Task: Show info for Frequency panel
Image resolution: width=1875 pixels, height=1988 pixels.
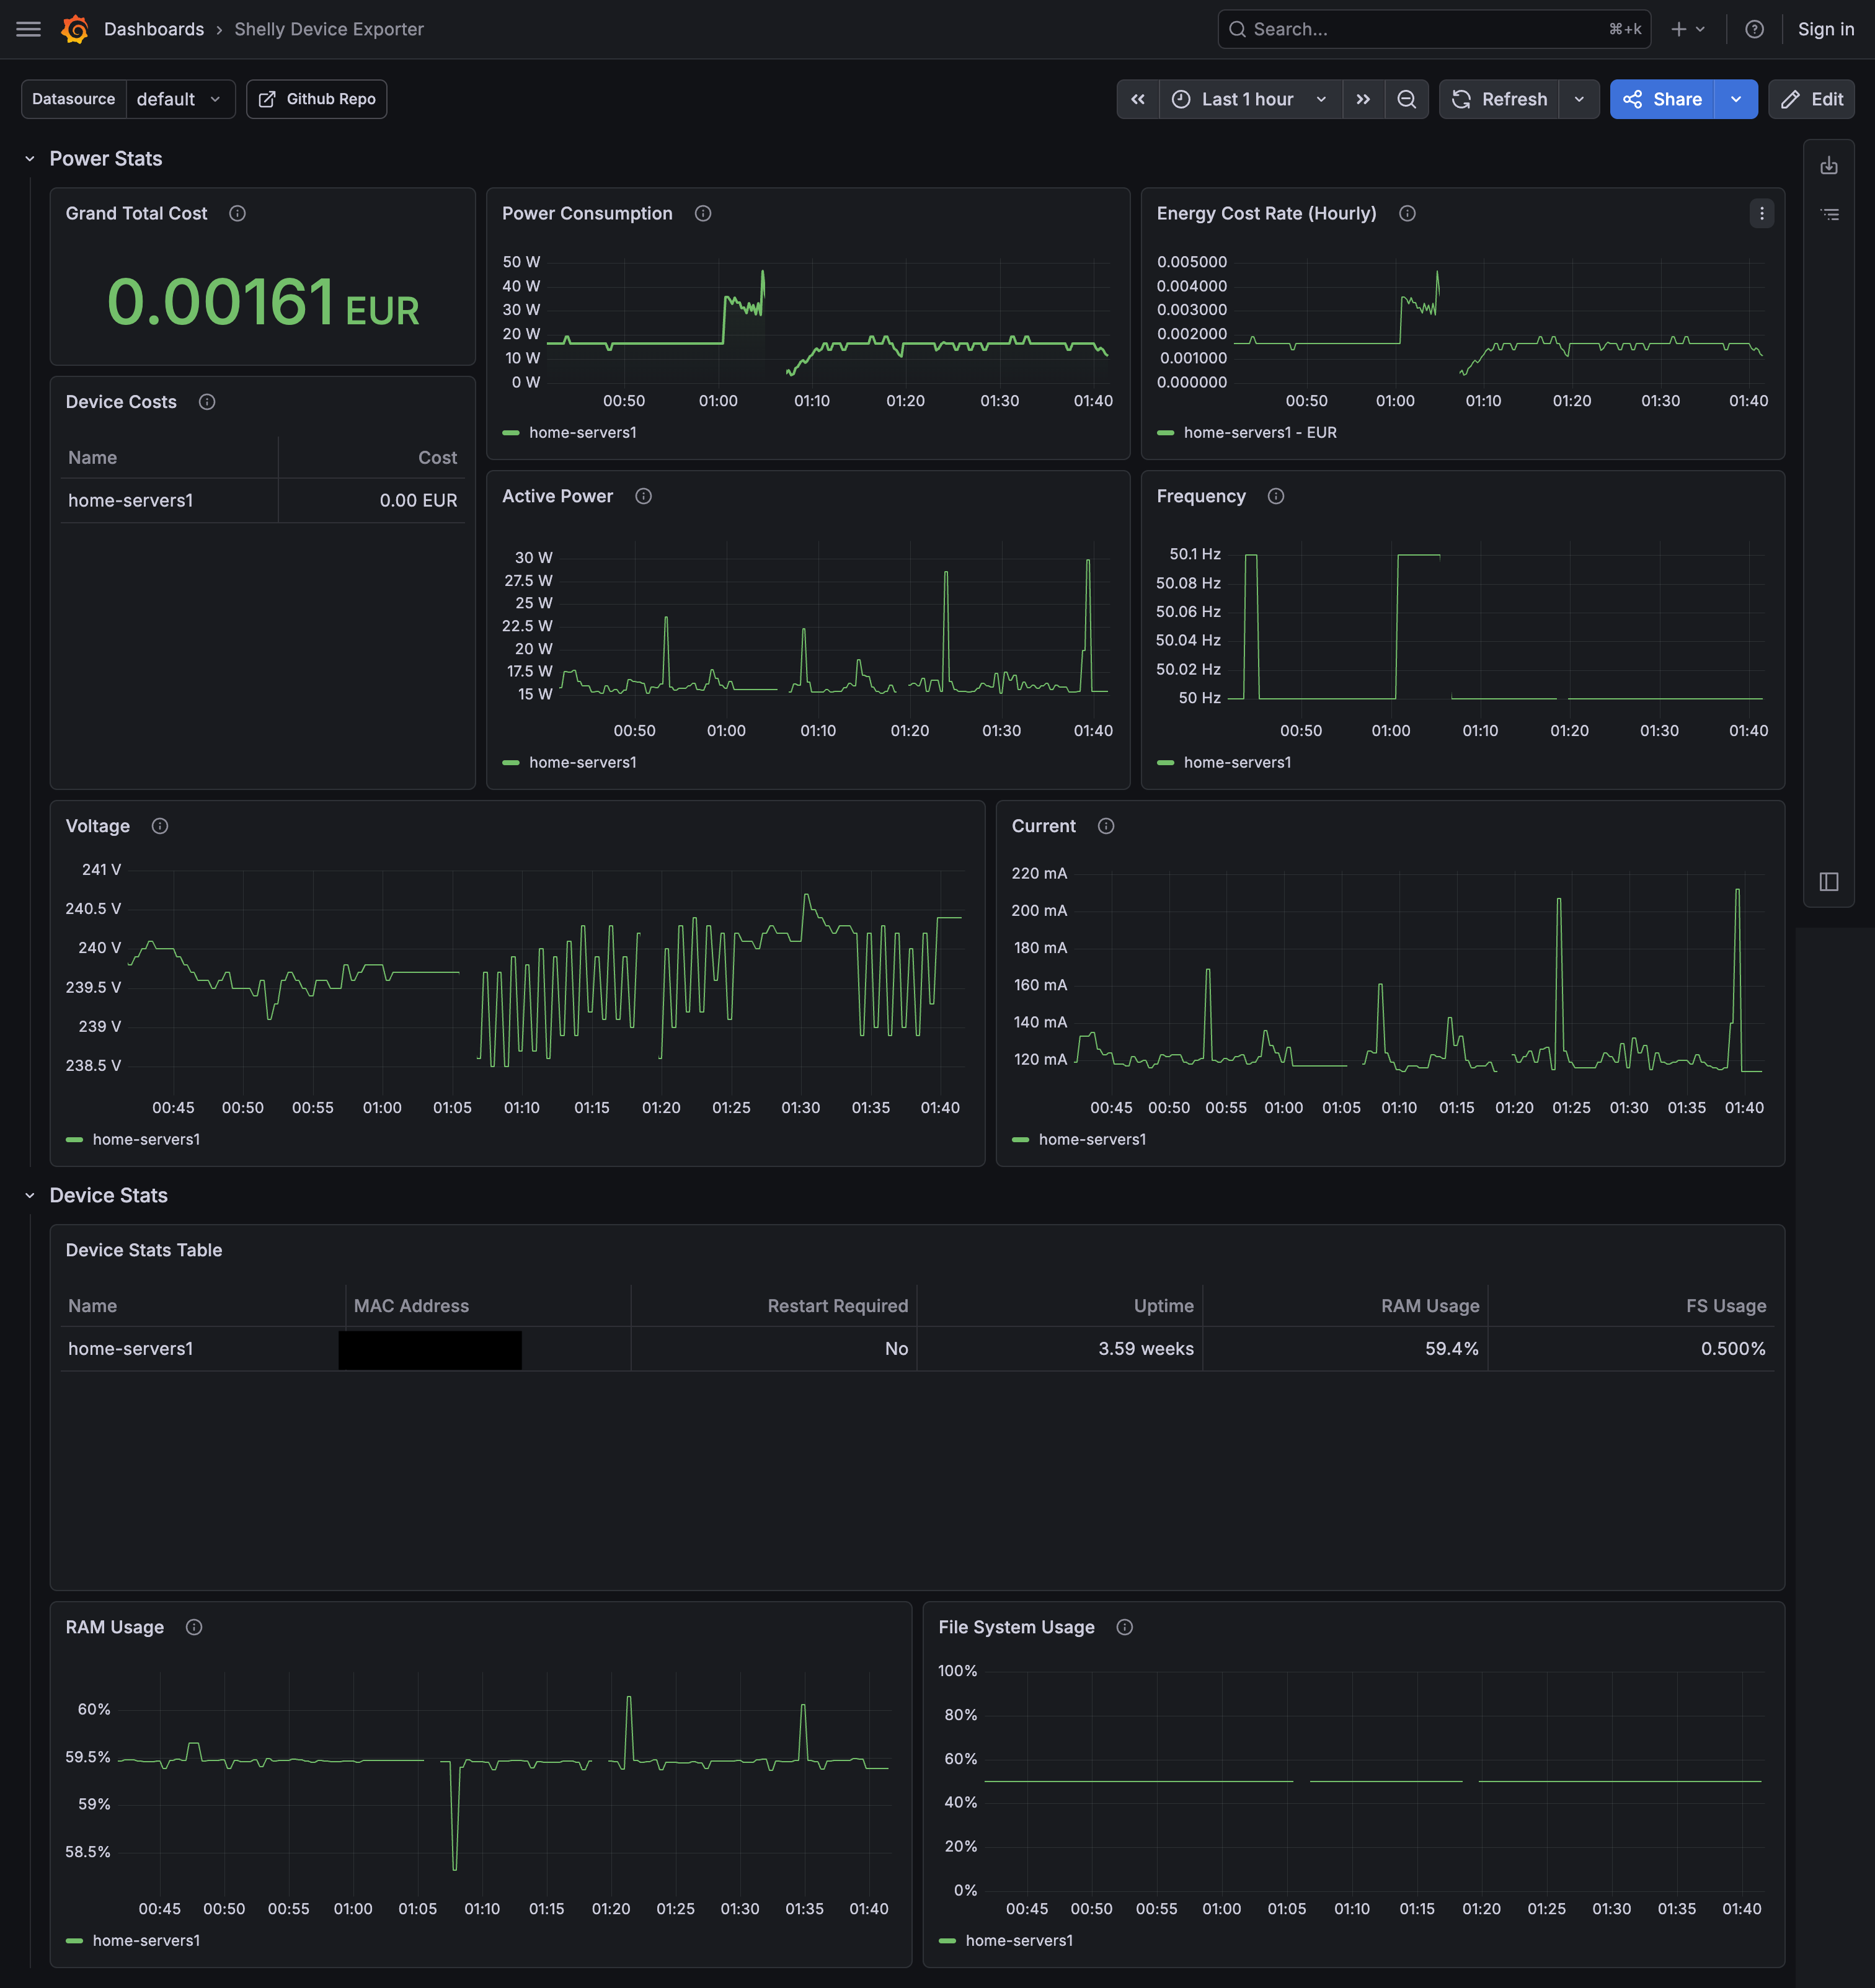Action: coord(1276,496)
